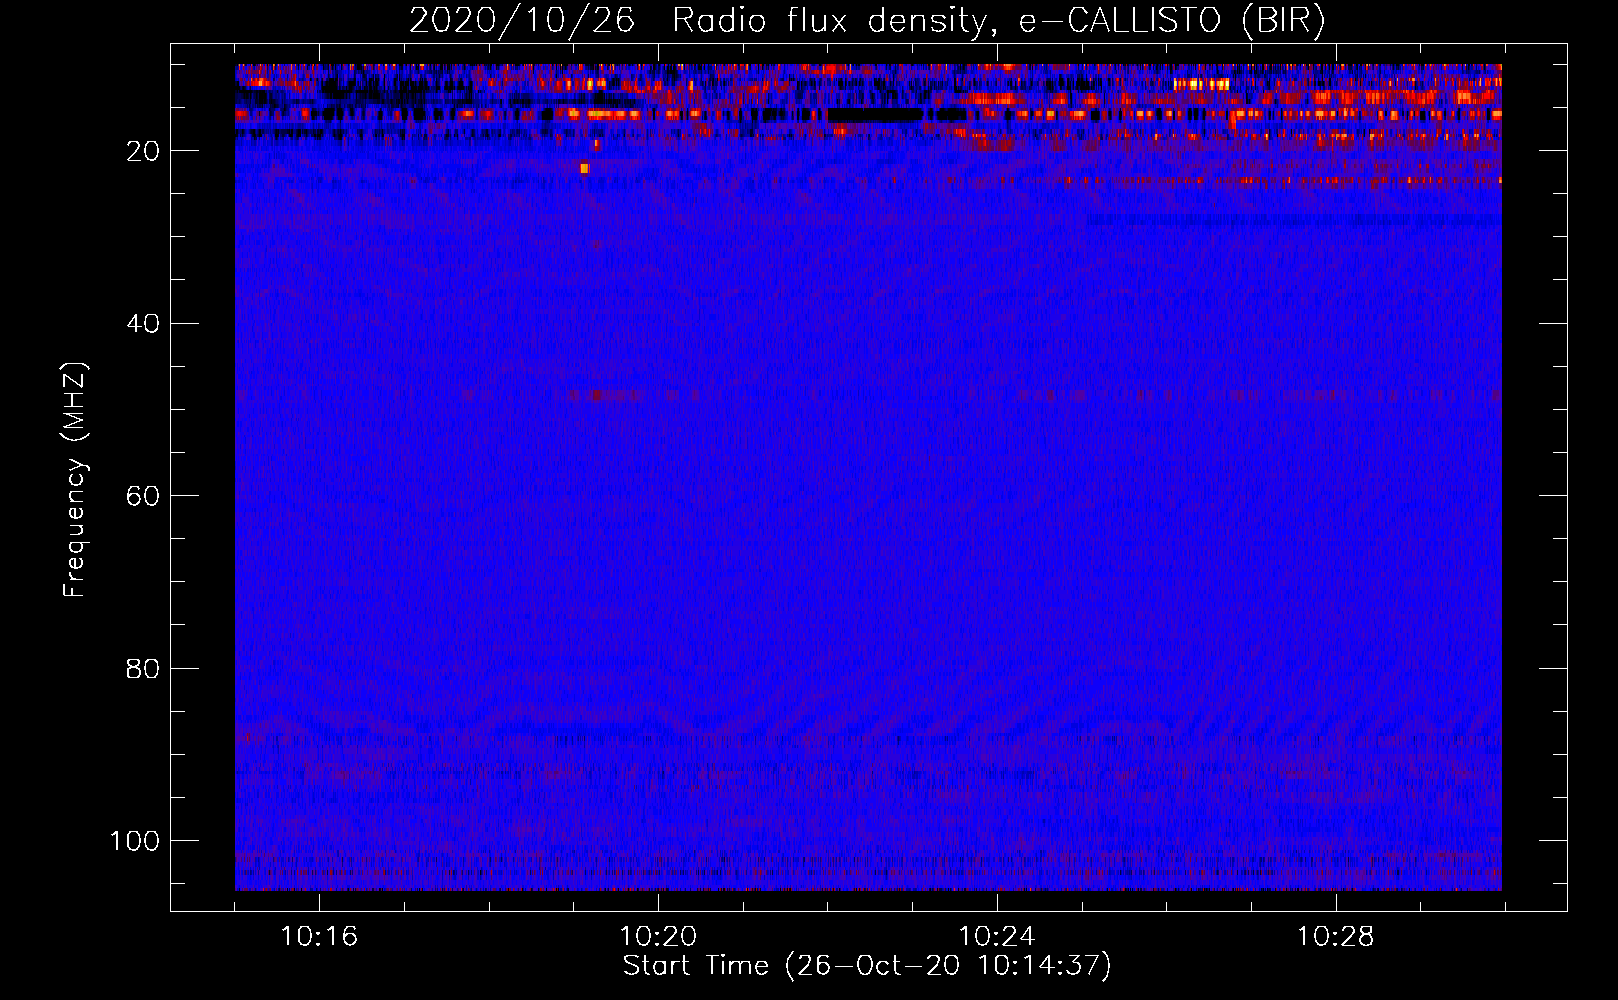Click the "Start Time (26-Oct-20 10:14:37)" label

[x=867, y=966]
